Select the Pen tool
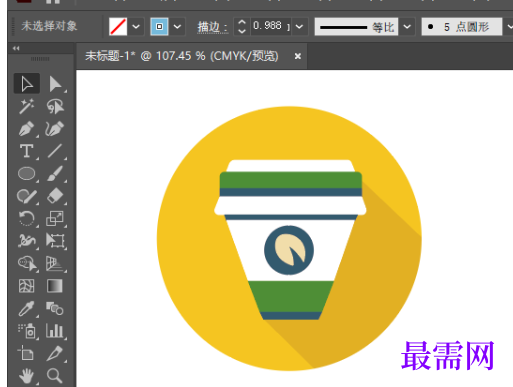Image resolution: width=513 pixels, height=387 pixels. [27, 129]
